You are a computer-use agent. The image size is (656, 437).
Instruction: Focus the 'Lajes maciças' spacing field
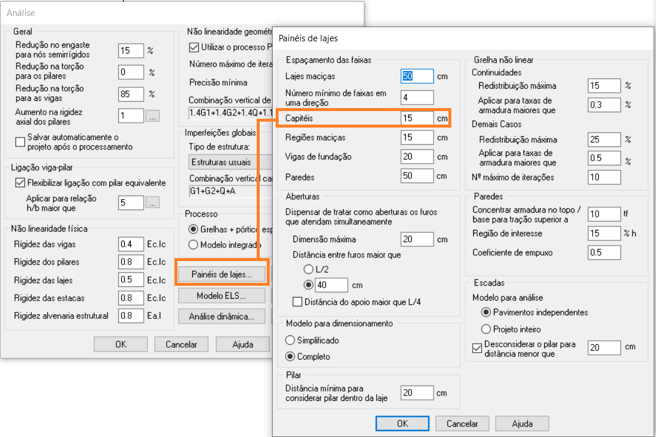[416, 77]
